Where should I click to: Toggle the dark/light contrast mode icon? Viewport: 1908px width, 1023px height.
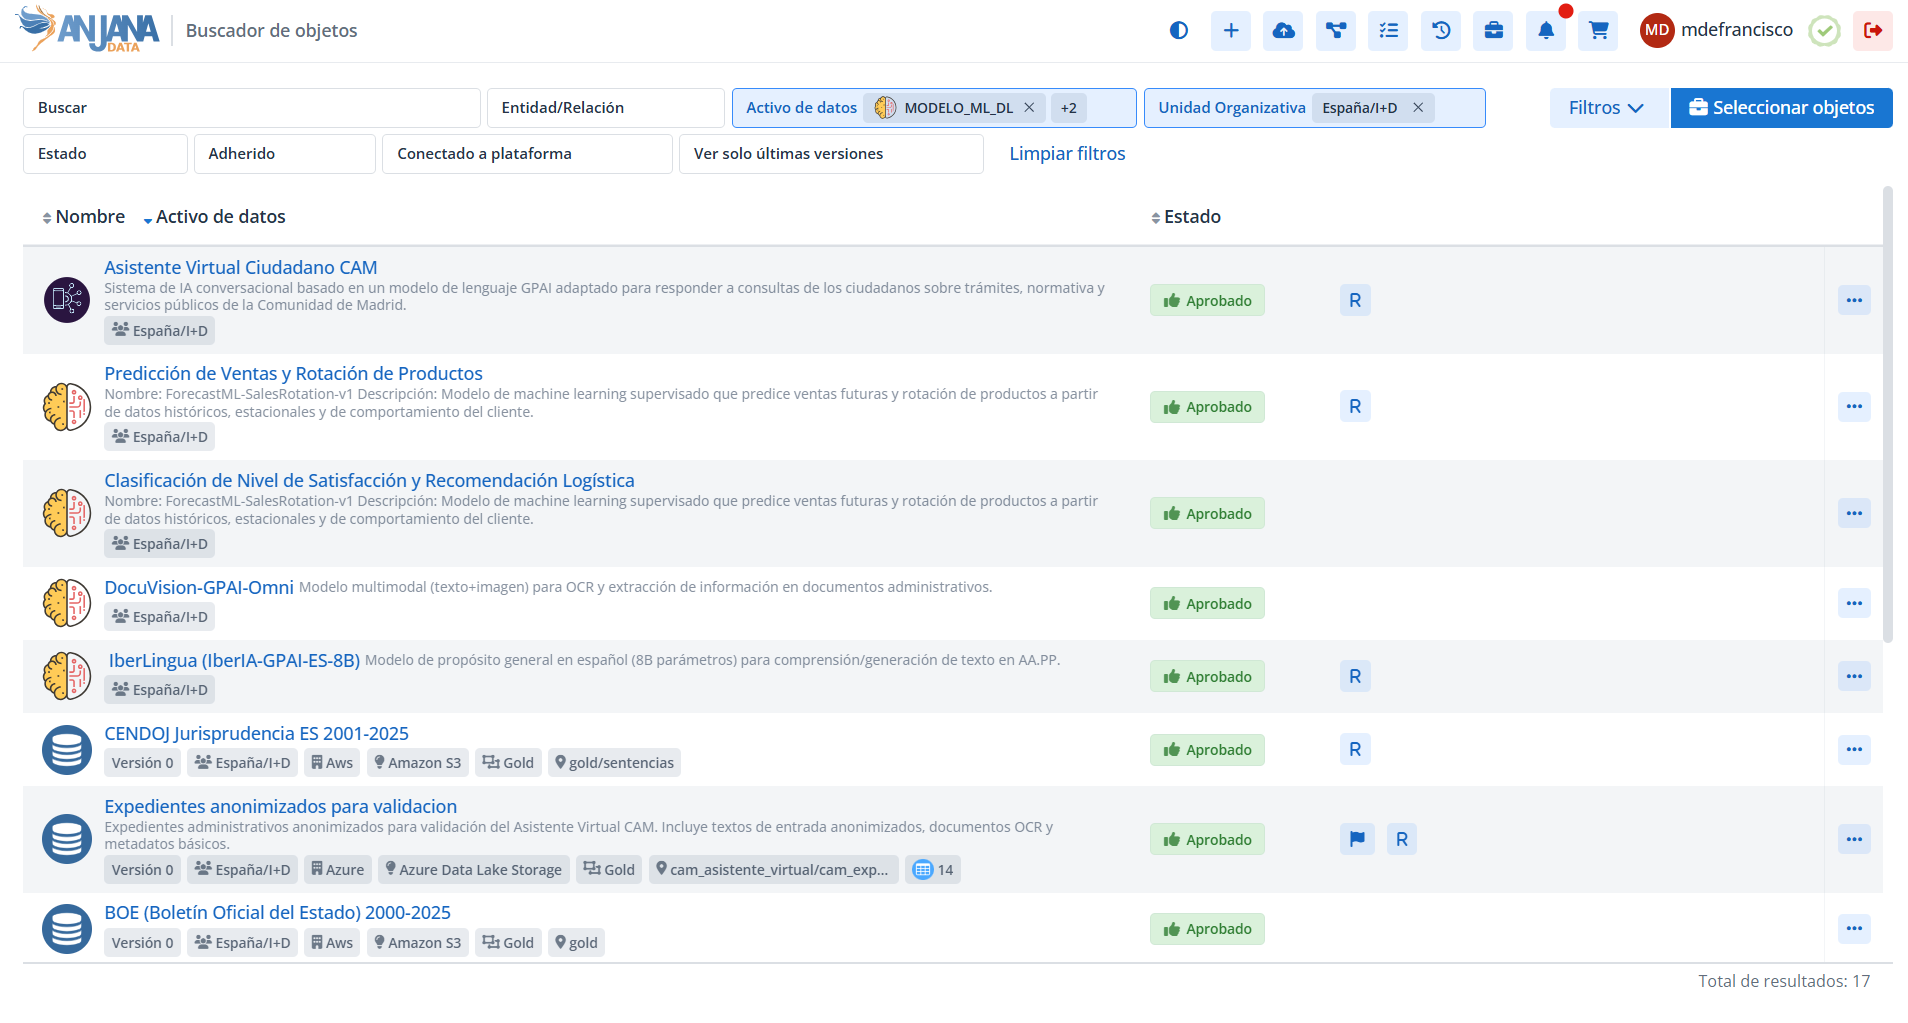[1178, 31]
